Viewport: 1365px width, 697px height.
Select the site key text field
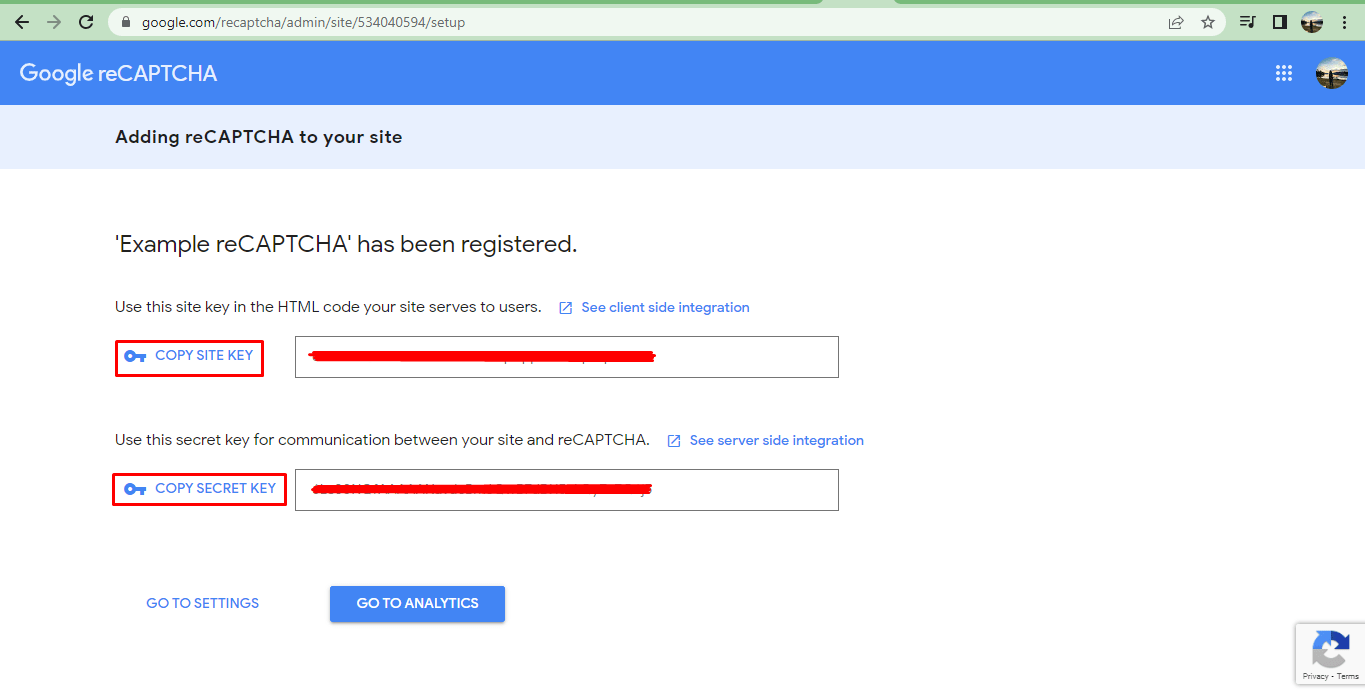tap(566, 357)
